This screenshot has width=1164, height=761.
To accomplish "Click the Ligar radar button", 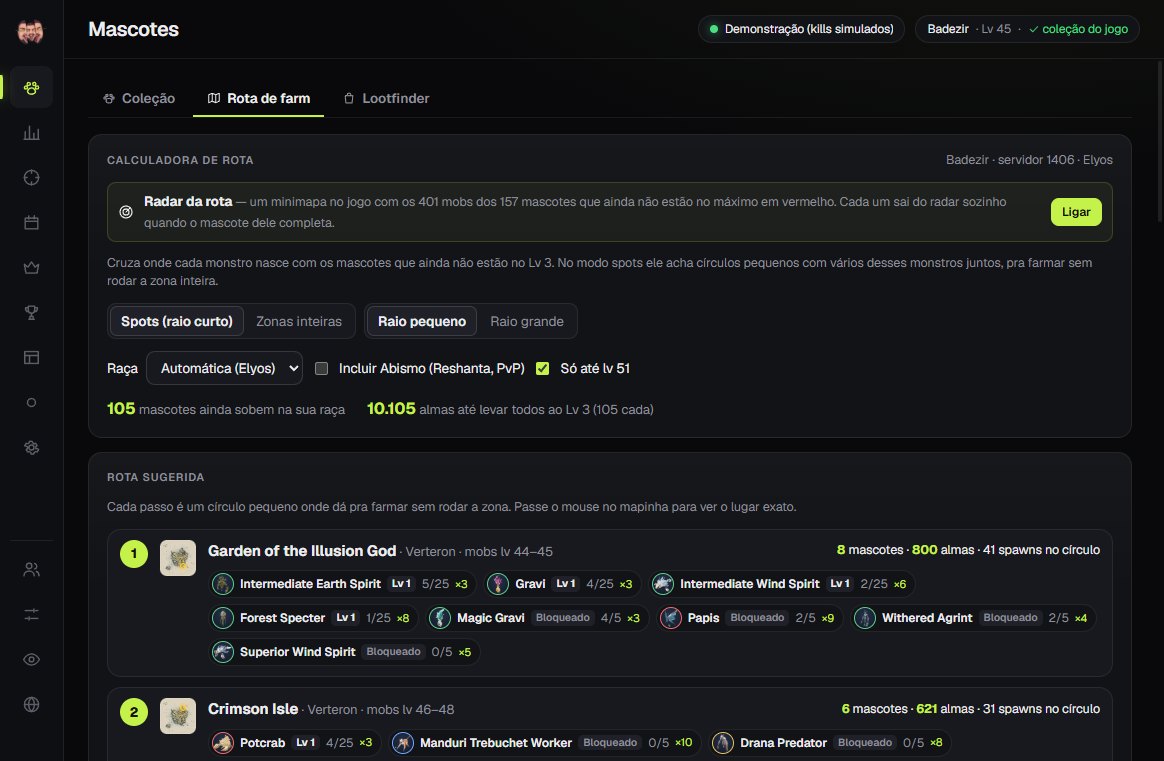I will [x=1076, y=212].
